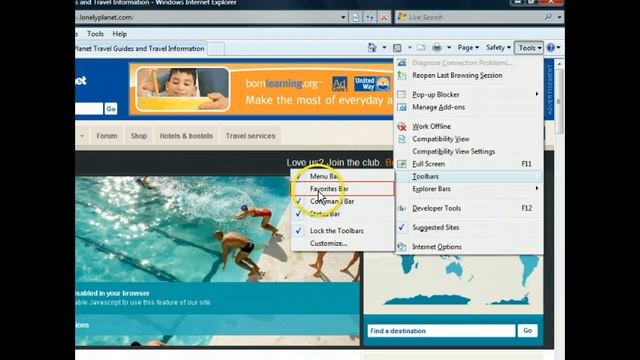Open Developer Tools menu entry

pos(469,208)
